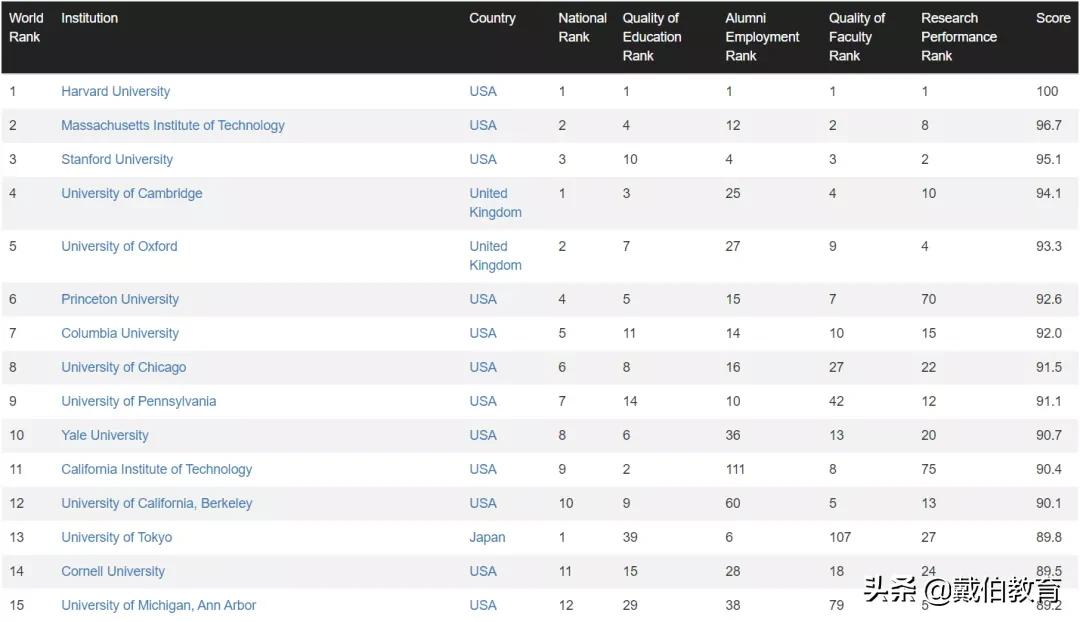Click the Princeton University link
The height and width of the screenshot is (622, 1080).
(x=119, y=299)
